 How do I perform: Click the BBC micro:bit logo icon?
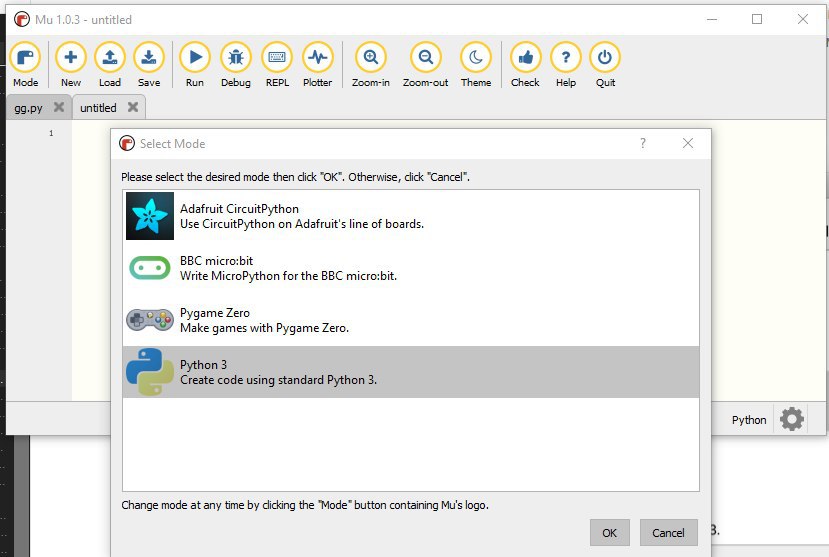pyautogui.click(x=150, y=268)
